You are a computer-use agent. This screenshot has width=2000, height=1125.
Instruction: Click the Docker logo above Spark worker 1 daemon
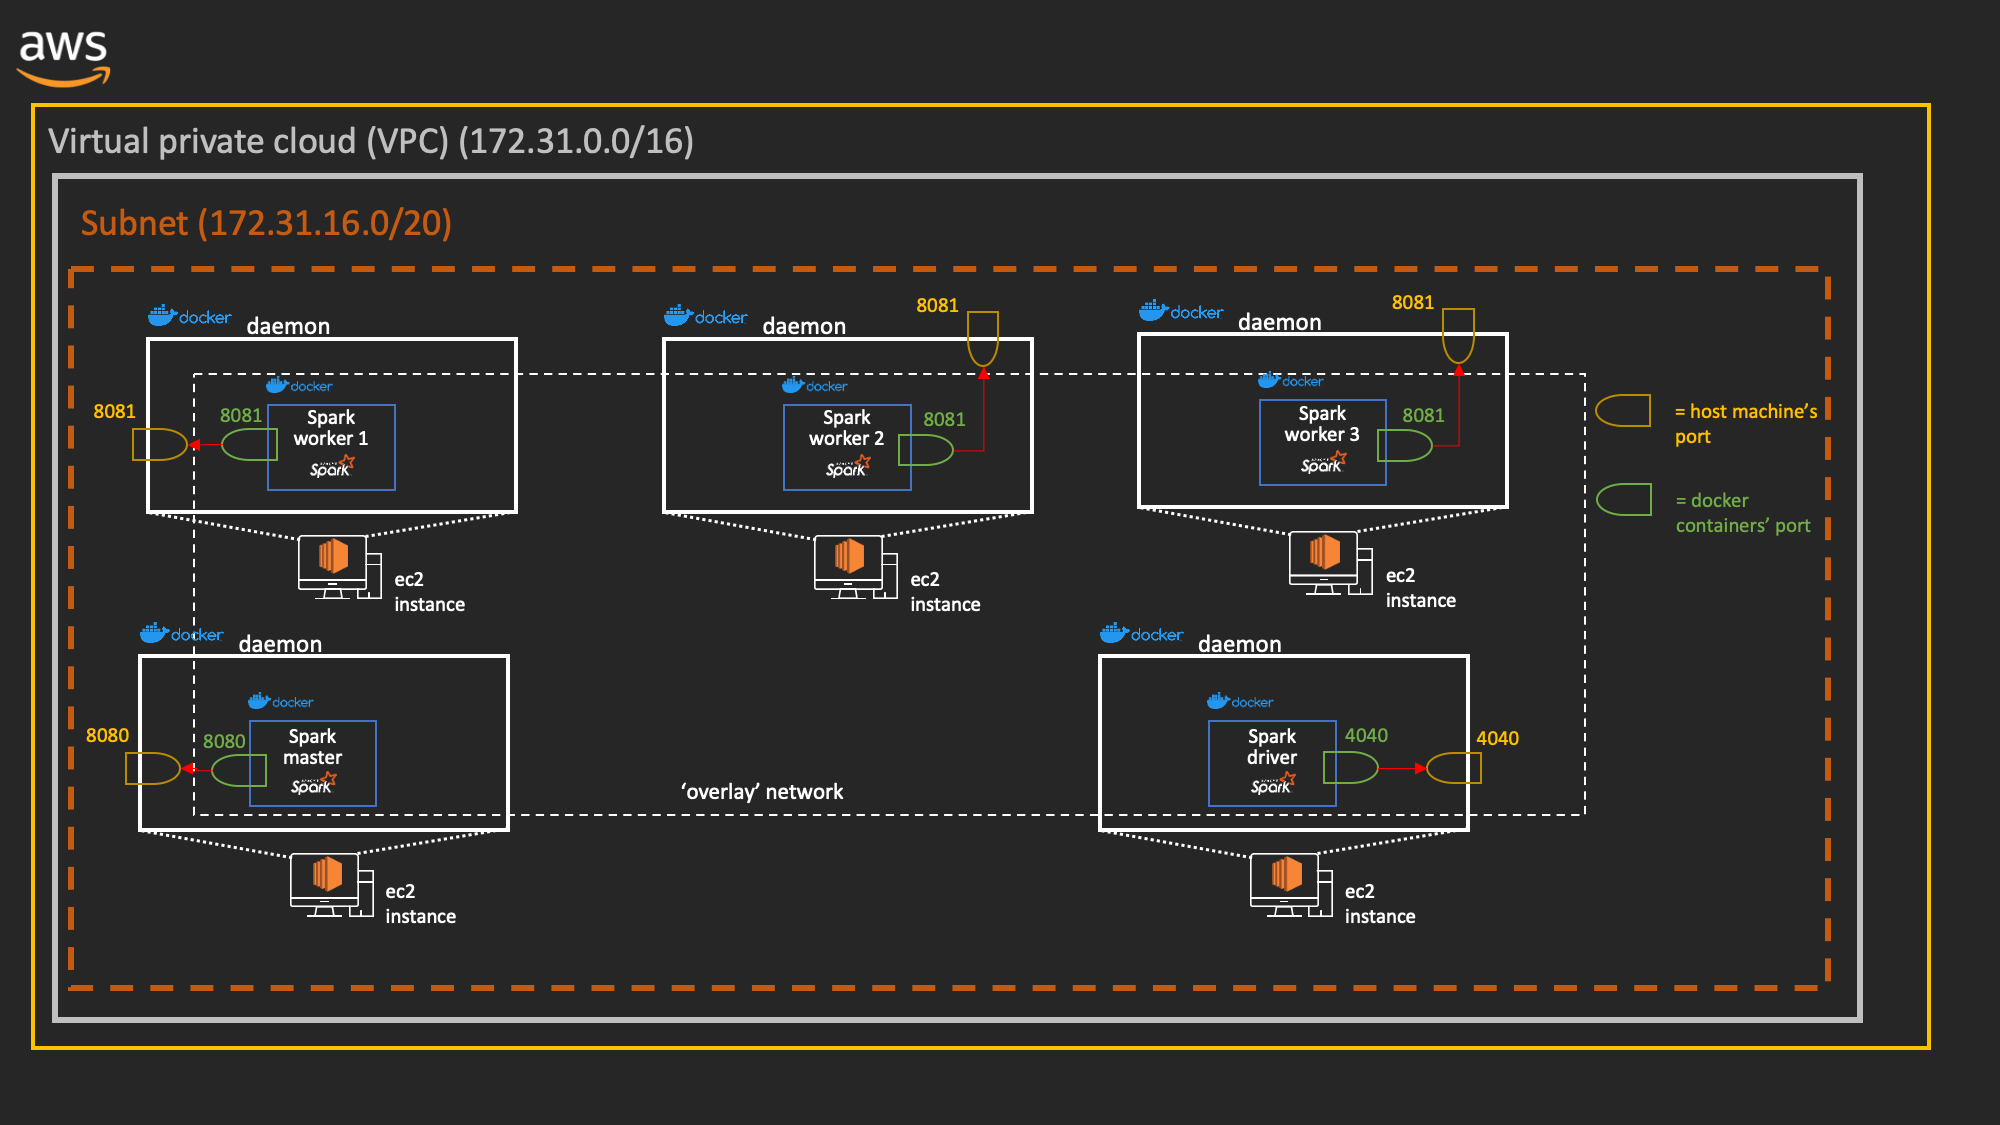(x=190, y=315)
